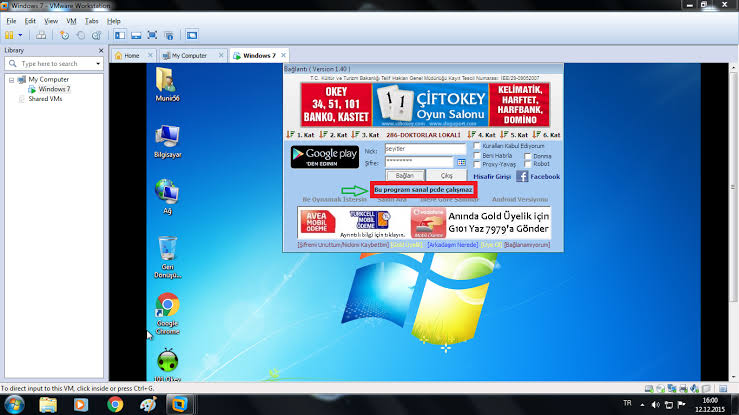Open the media player taskbar icon
The height and width of the screenshot is (415, 739).
pos(81,405)
